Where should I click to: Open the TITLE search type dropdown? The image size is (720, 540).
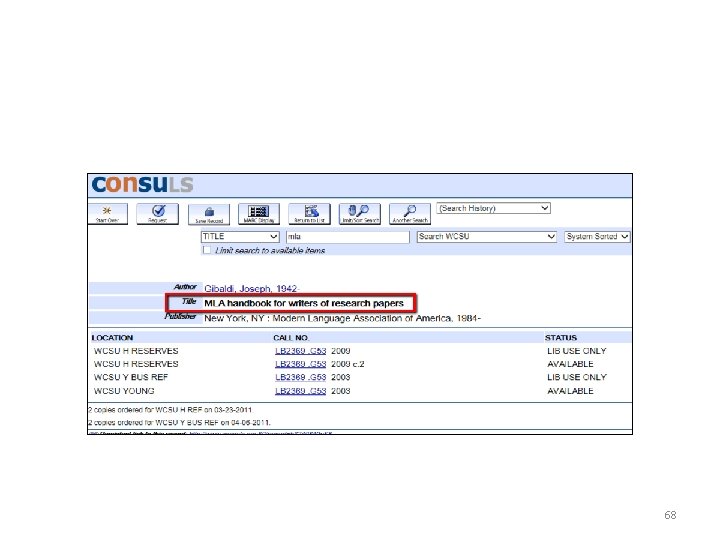click(240, 237)
